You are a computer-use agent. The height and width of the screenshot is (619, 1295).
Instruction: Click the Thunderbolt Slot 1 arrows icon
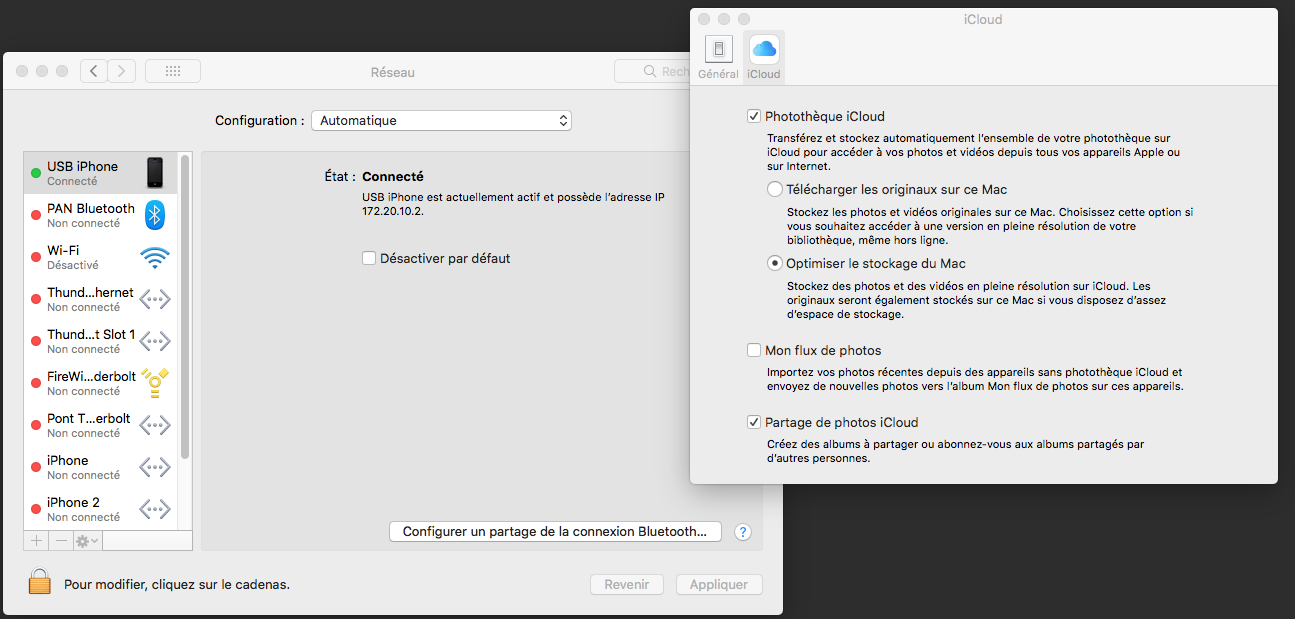pos(155,341)
